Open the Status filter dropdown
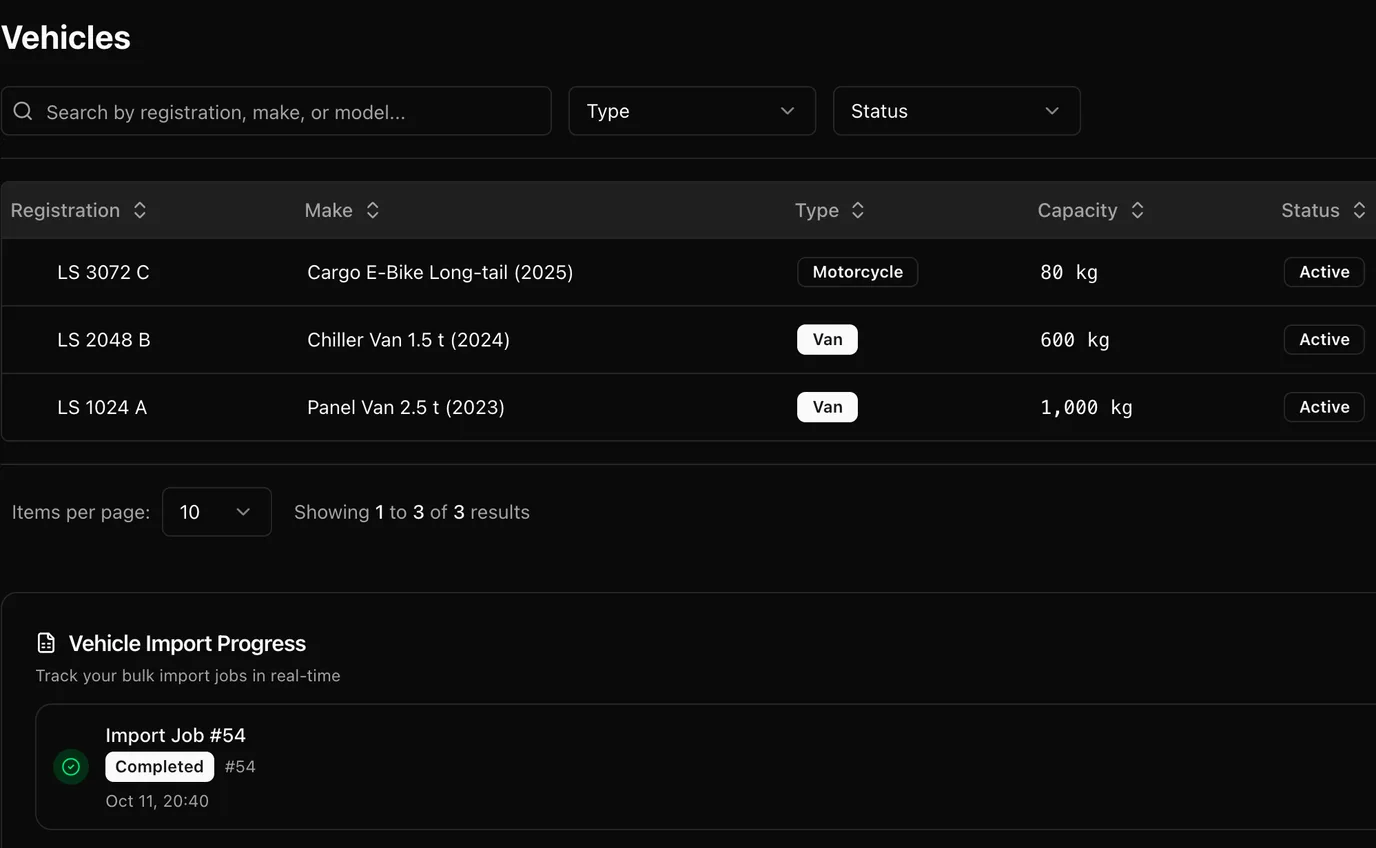This screenshot has width=1376, height=848. 956,111
